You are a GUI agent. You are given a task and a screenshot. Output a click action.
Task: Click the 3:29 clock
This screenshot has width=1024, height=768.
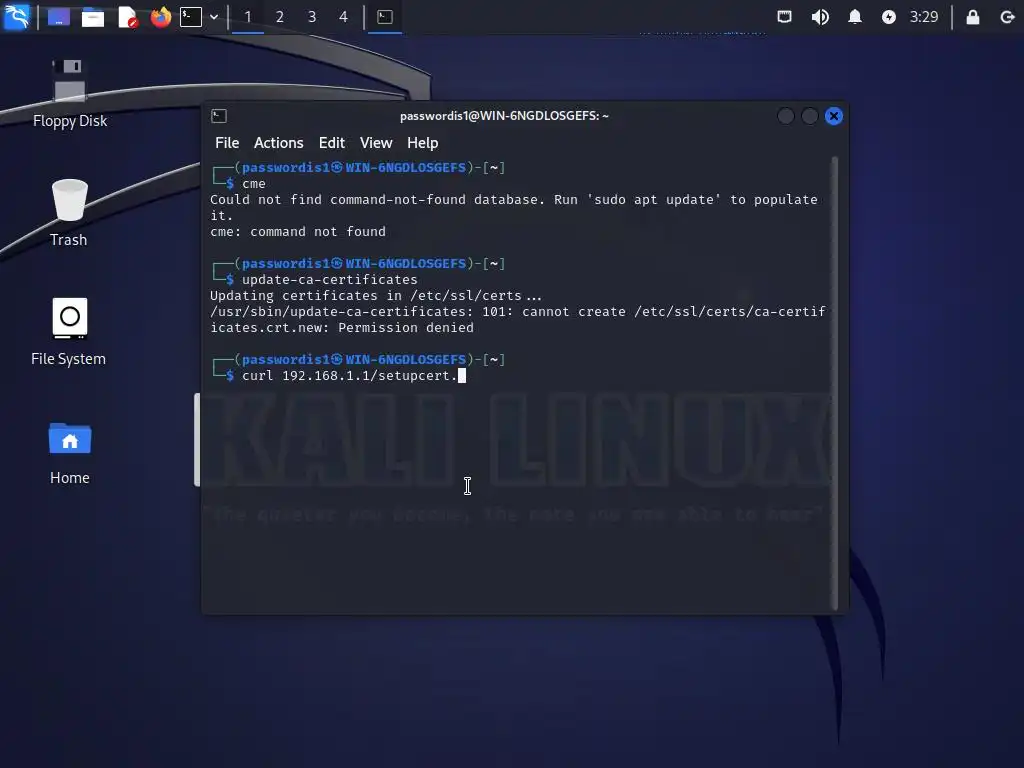click(924, 17)
